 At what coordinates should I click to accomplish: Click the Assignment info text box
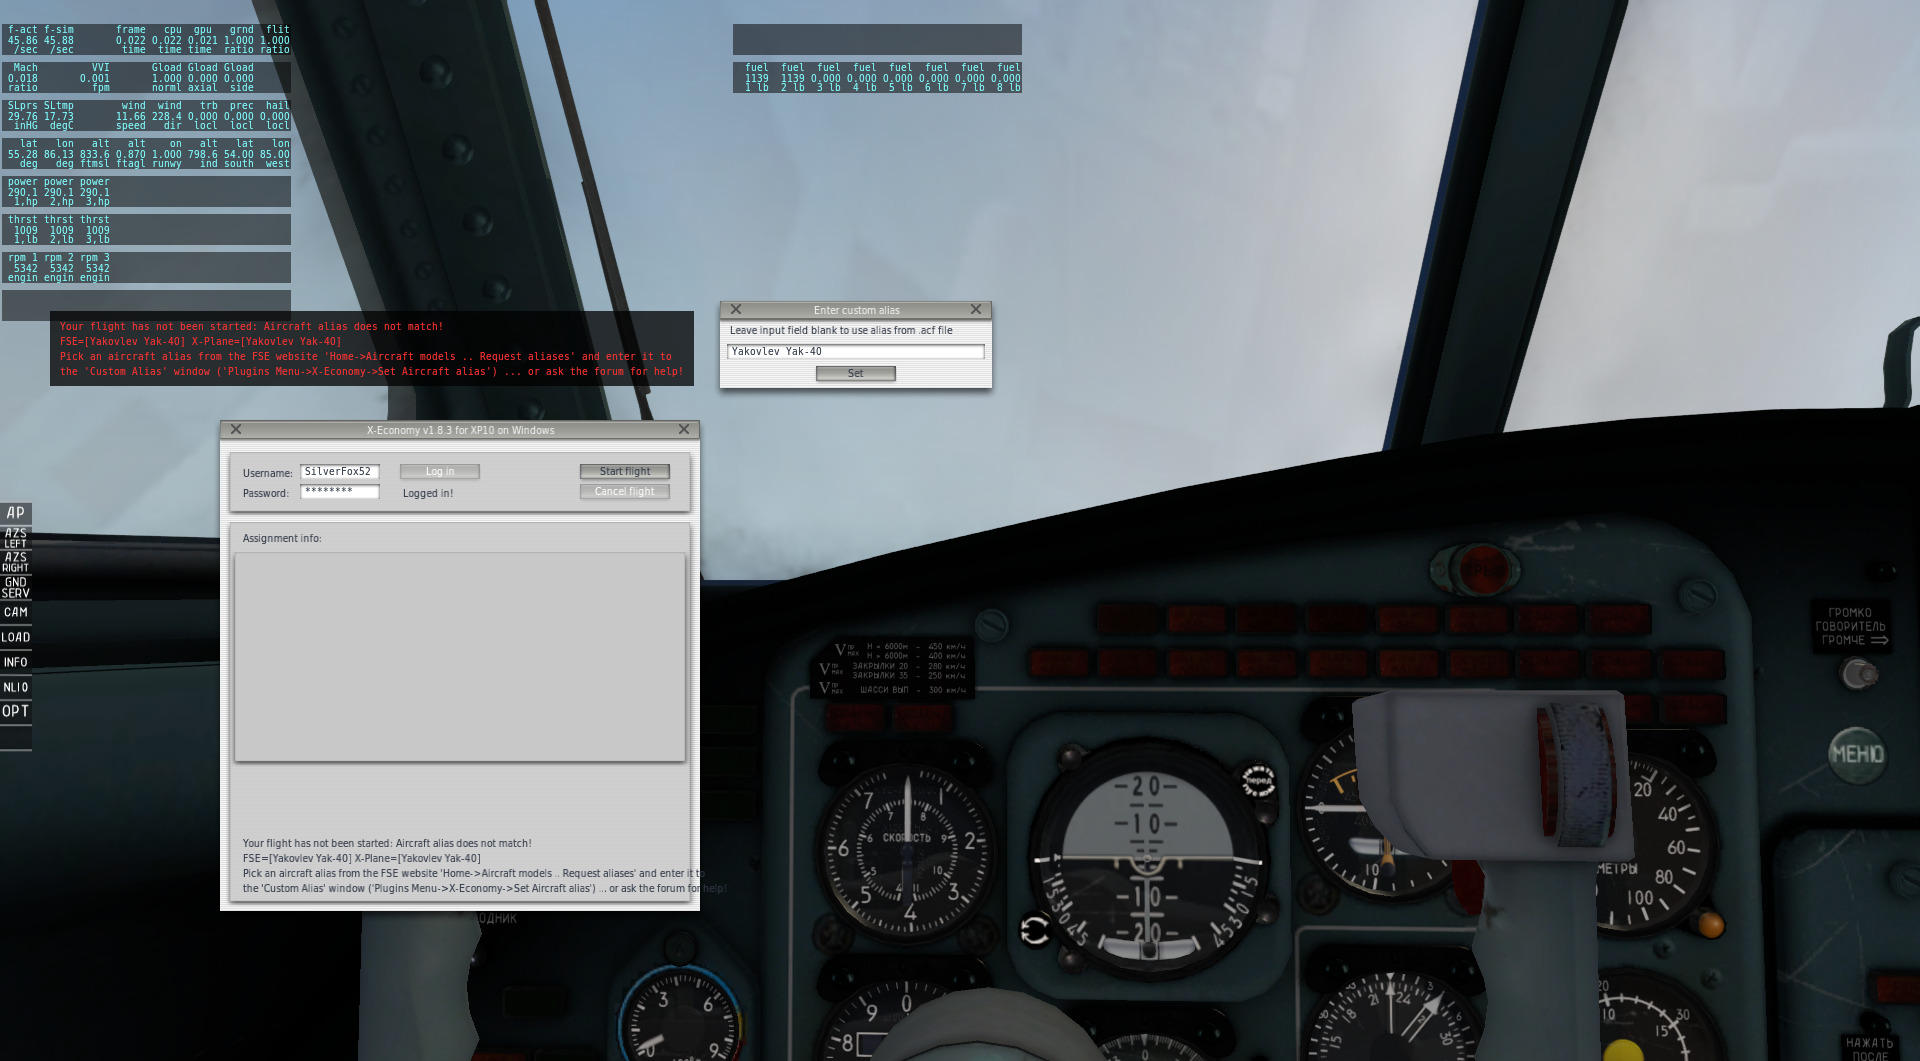(x=460, y=657)
